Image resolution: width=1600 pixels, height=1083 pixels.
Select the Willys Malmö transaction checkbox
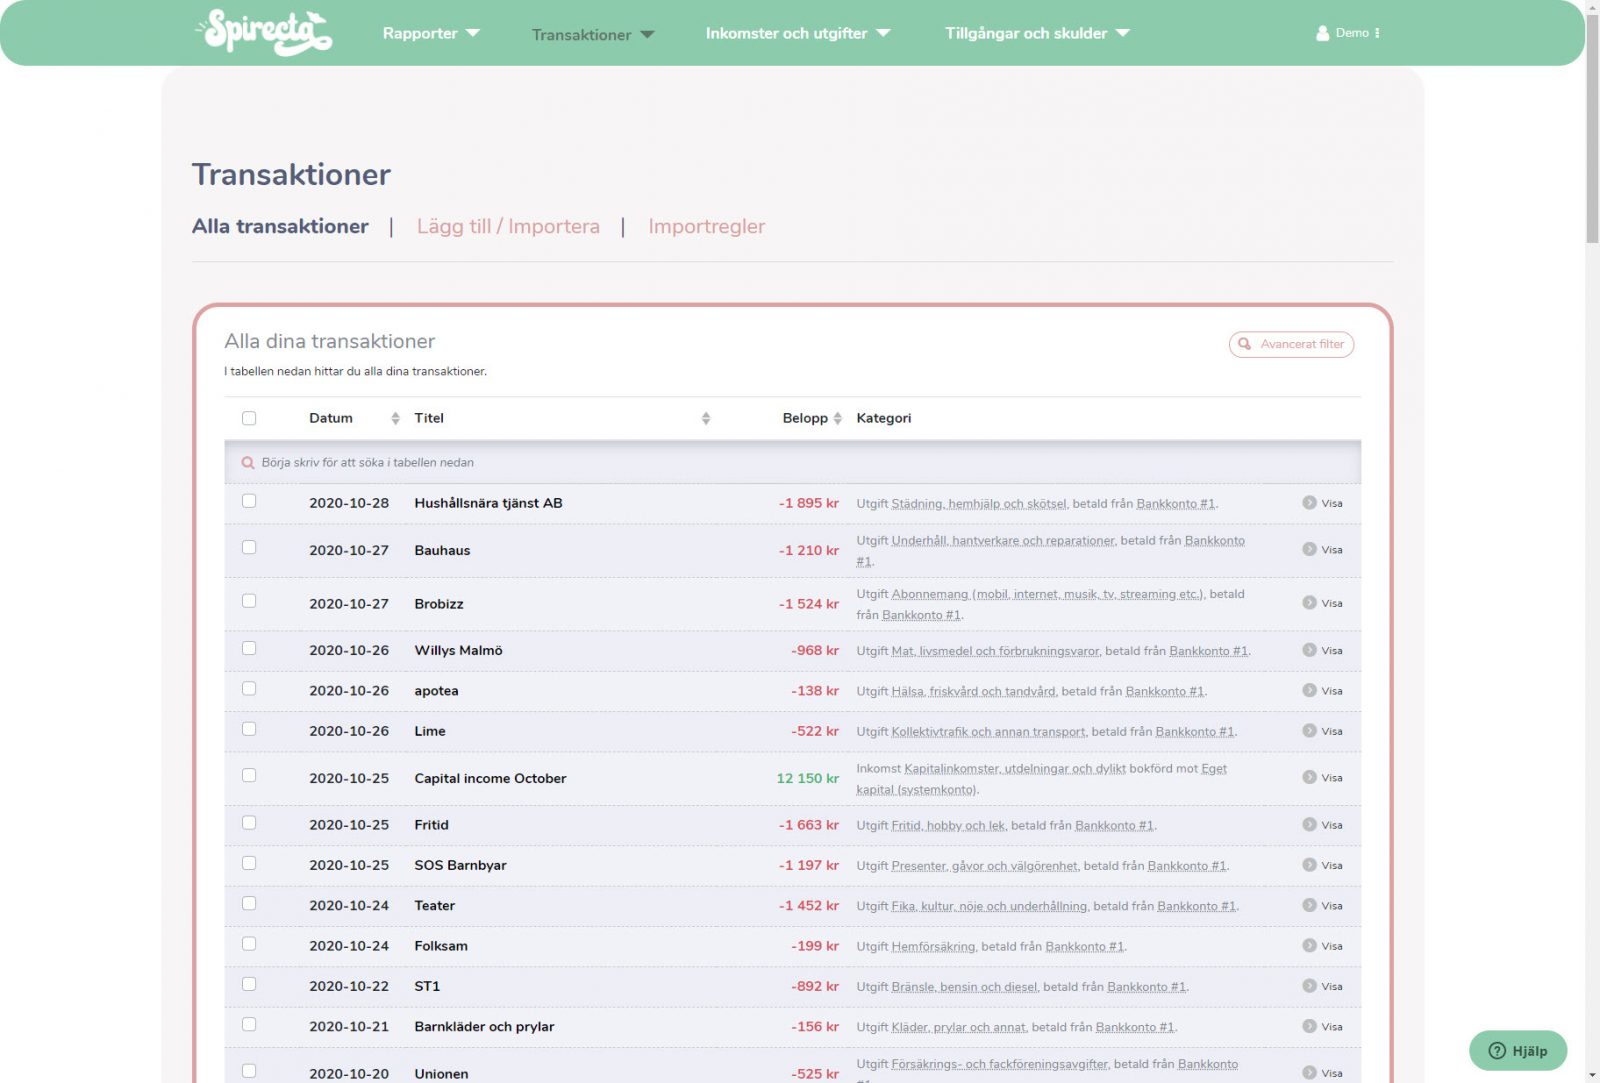click(249, 648)
